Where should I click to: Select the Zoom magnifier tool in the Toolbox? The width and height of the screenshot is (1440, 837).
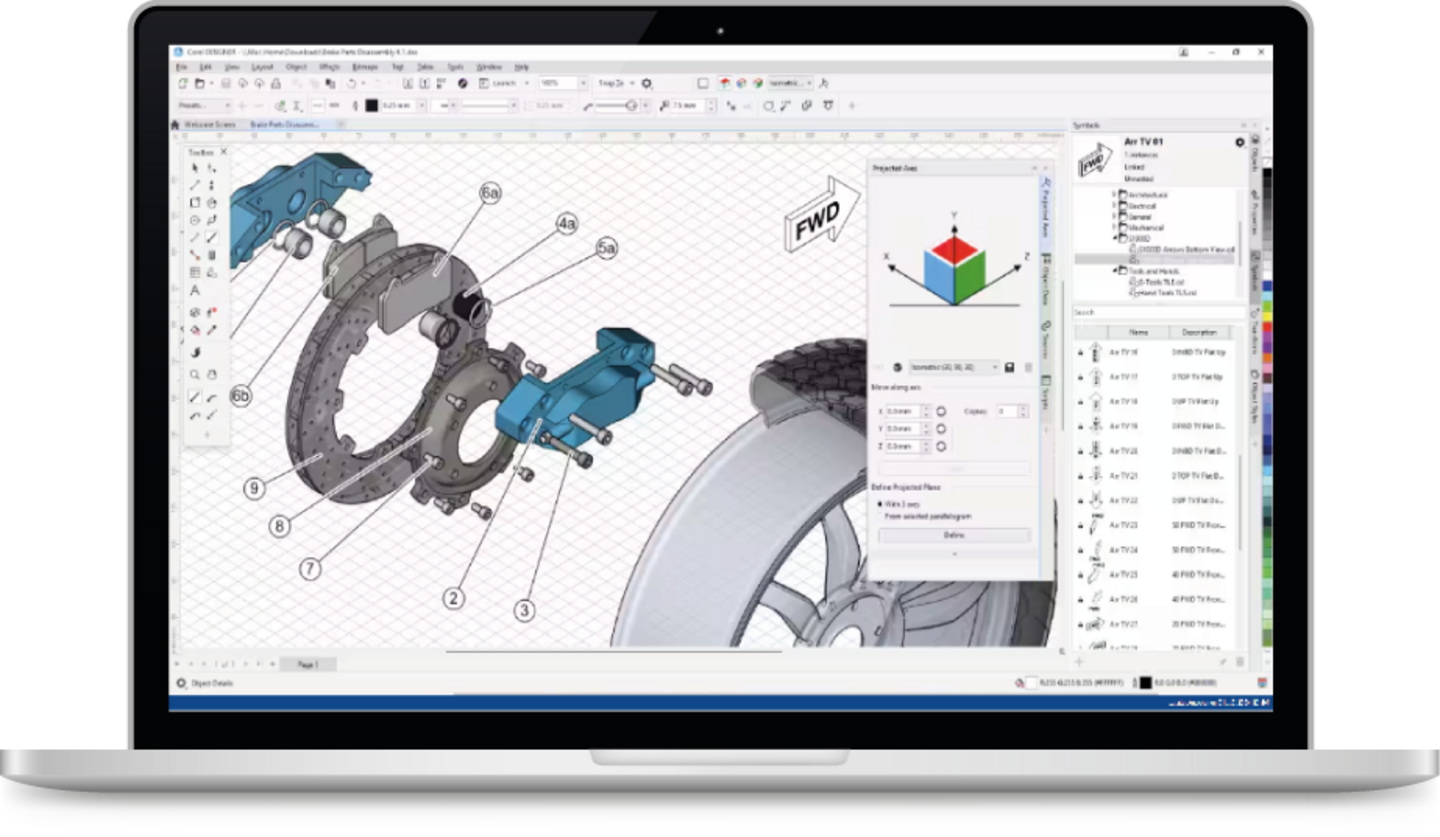[195, 375]
